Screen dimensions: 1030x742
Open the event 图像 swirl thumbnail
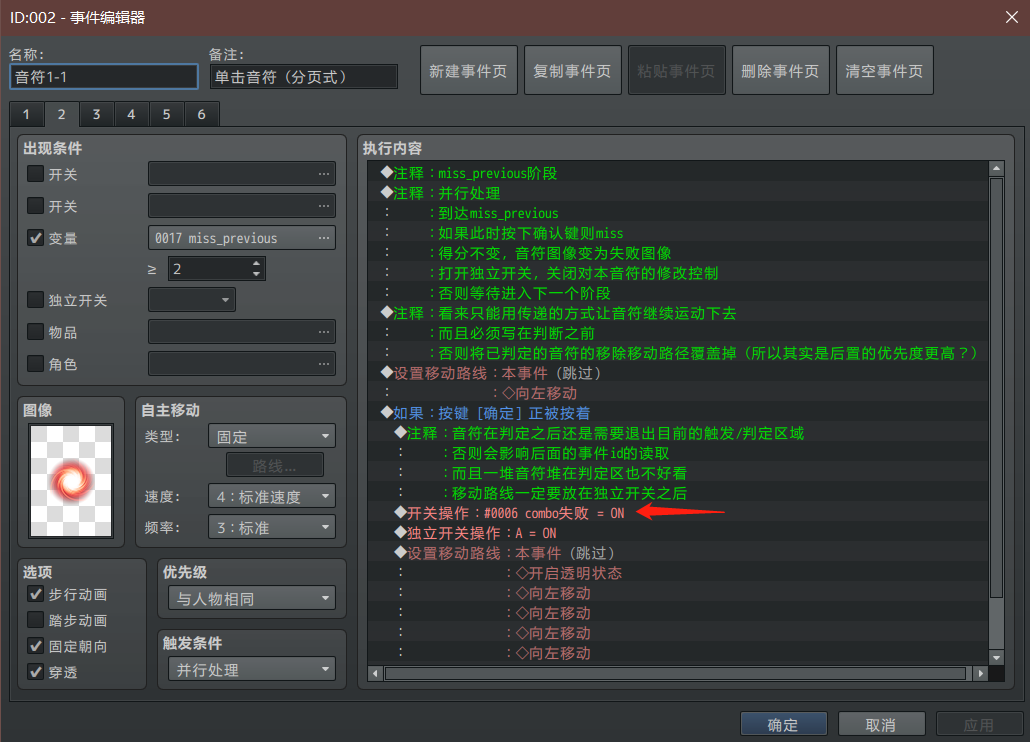(x=71, y=481)
